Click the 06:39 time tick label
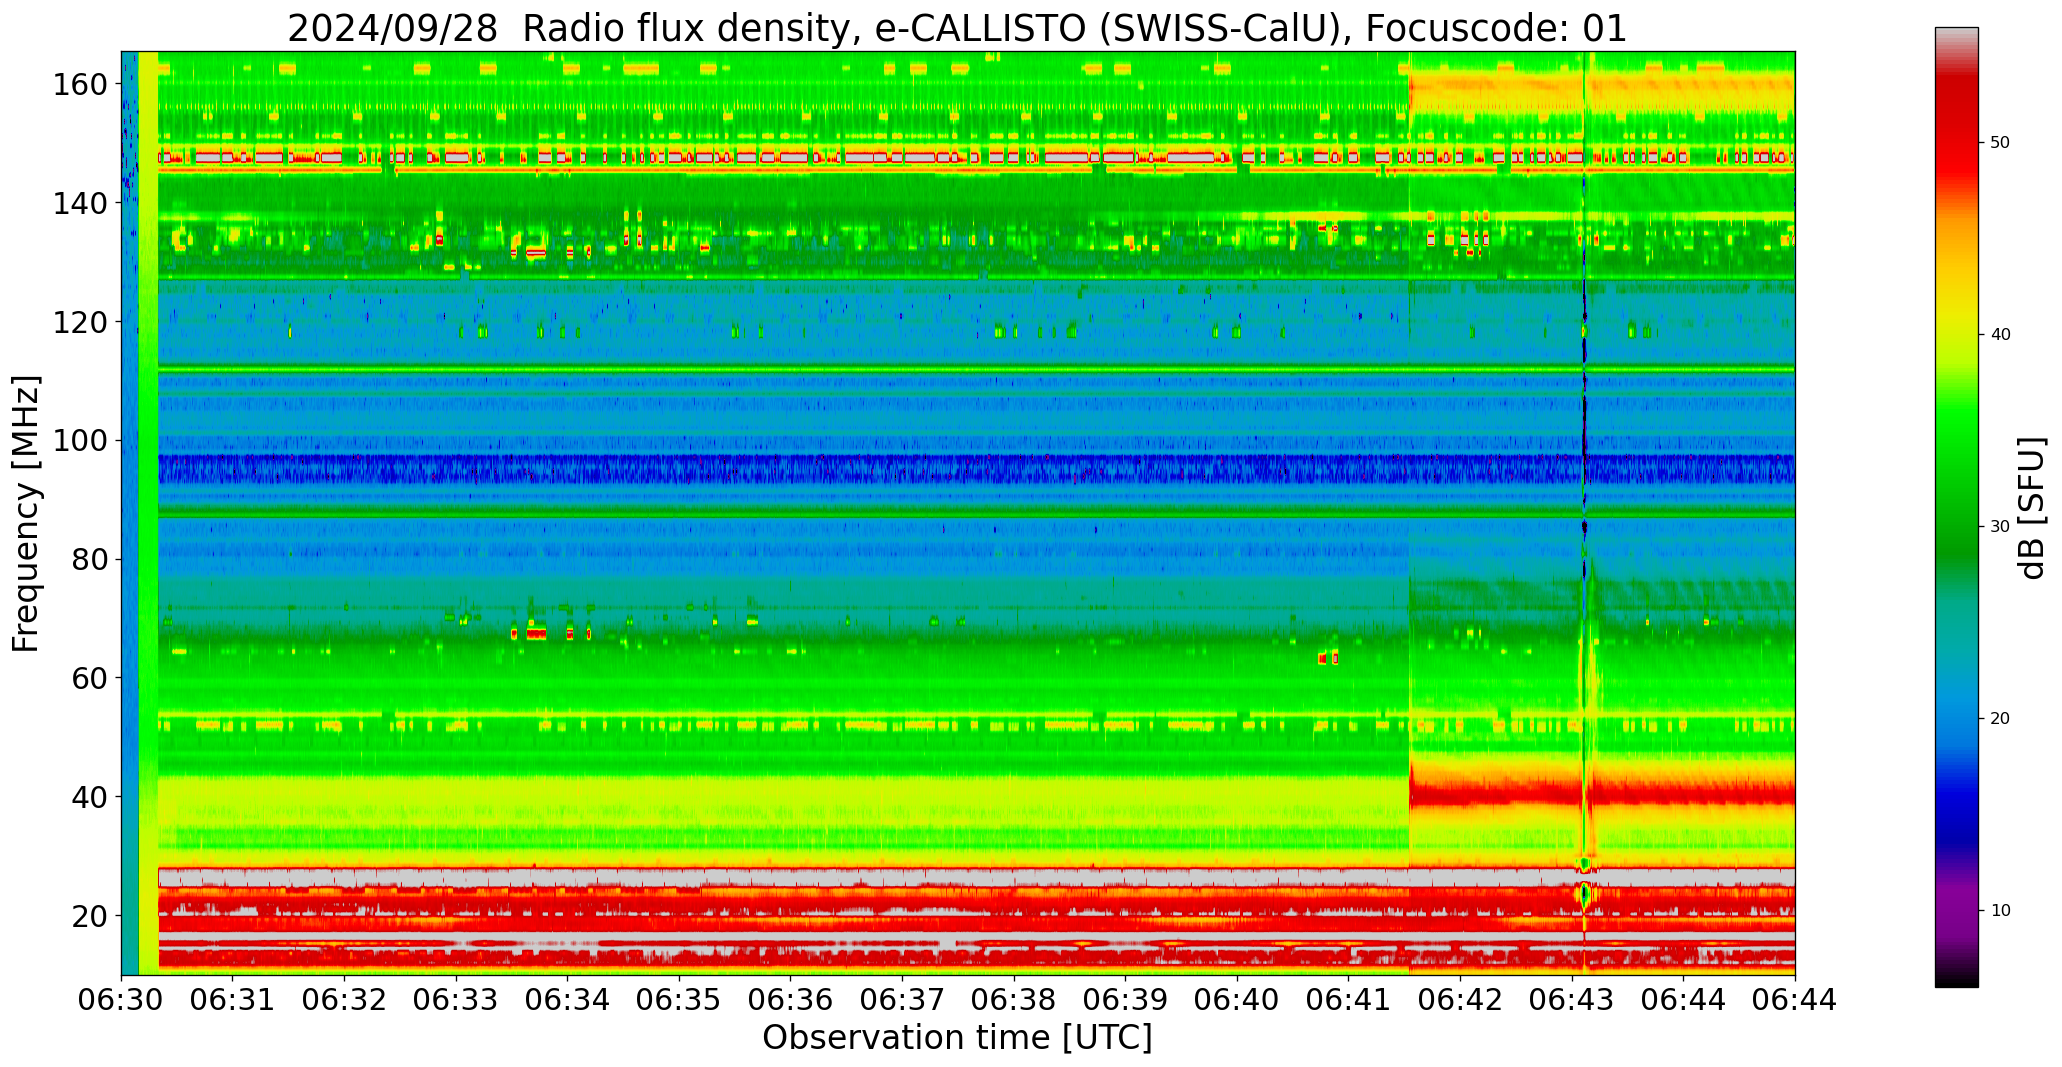The width and height of the screenshot is (2062, 1067). (1126, 999)
